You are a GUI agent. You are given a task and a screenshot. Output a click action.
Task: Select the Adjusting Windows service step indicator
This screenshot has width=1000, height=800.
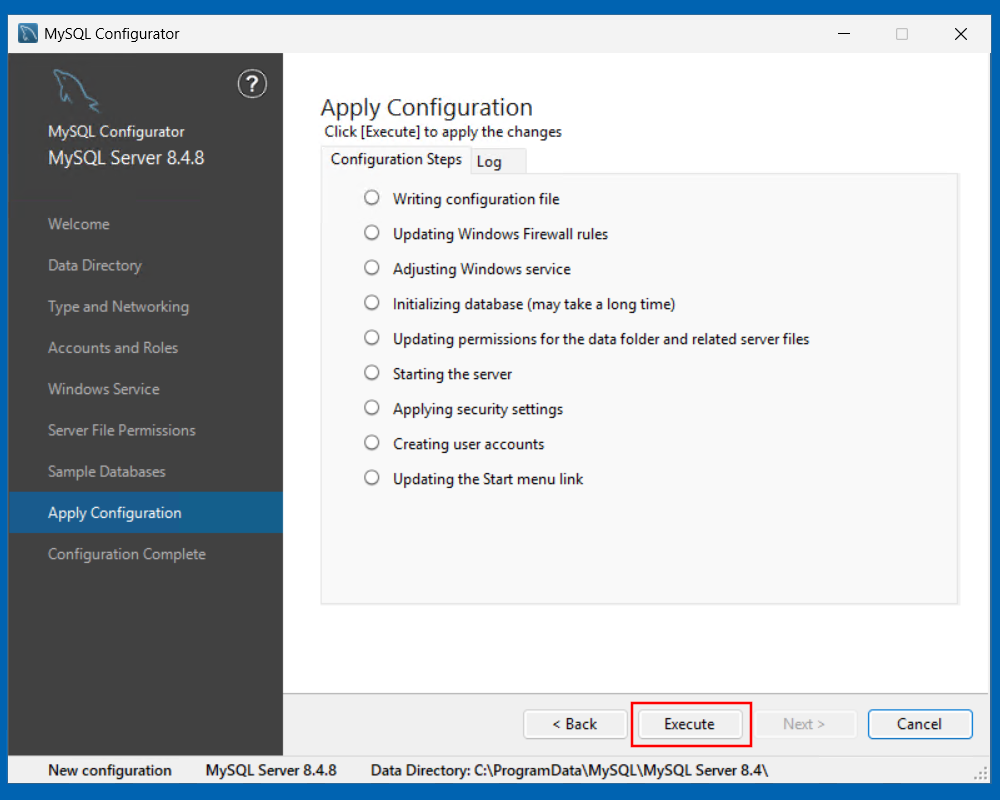(372, 268)
